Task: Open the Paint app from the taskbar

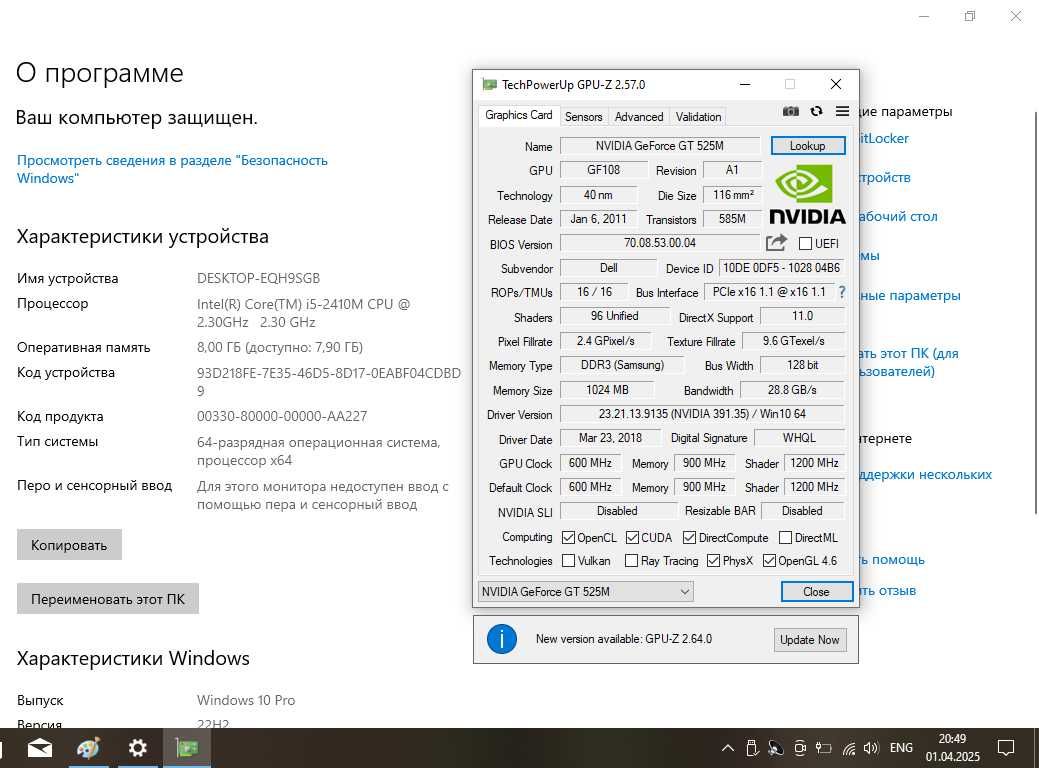Action: [x=88, y=748]
